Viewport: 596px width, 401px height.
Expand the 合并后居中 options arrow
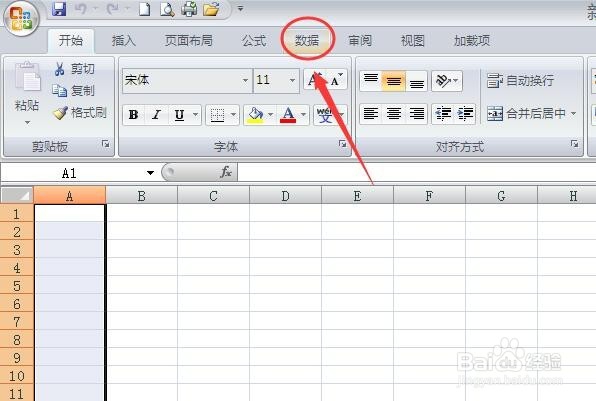573,114
